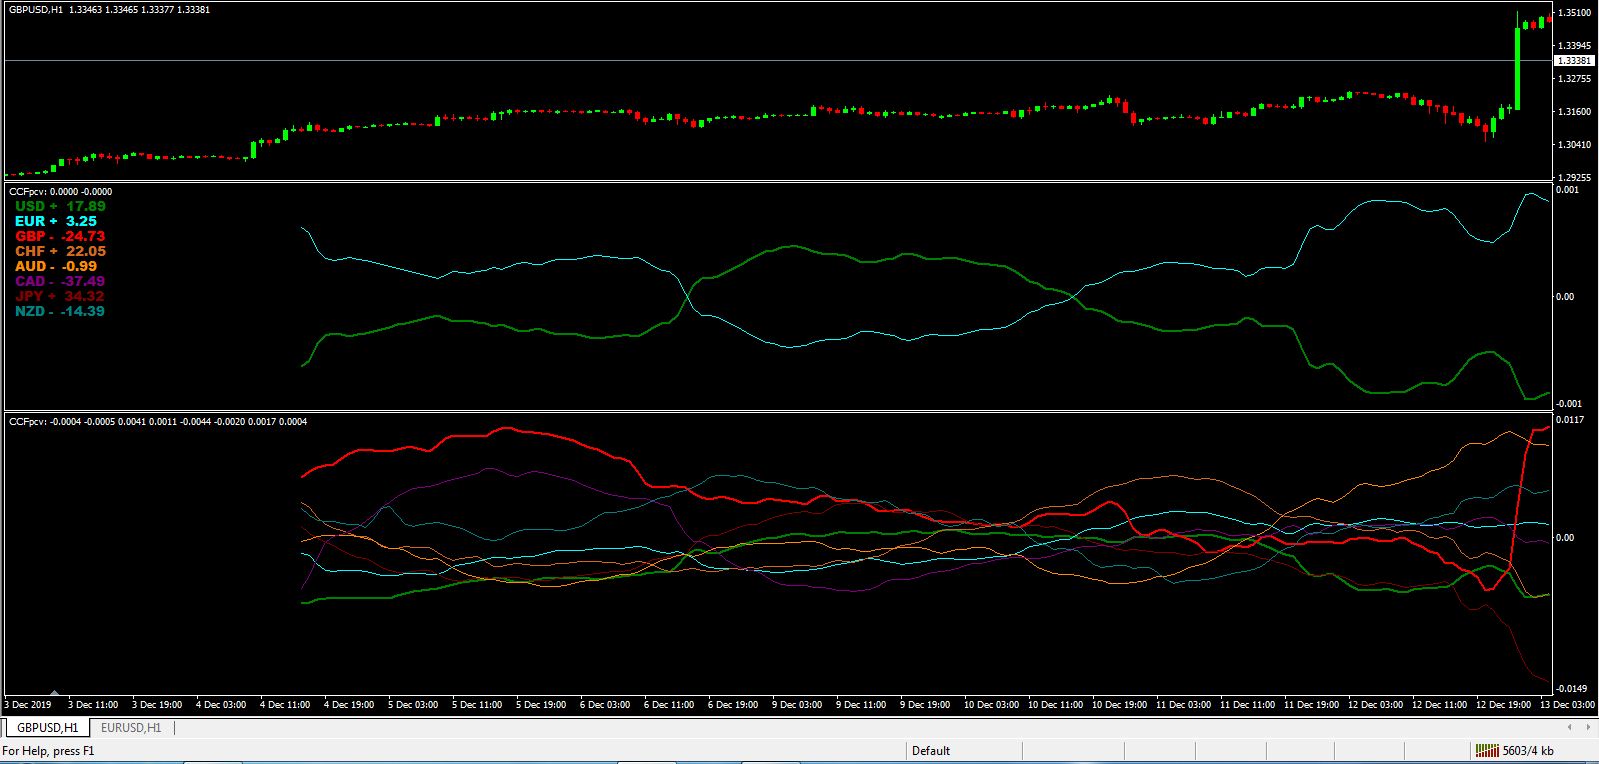This screenshot has width=1599, height=764.
Task: Click the connection status bars icon
Action: pos(1487,750)
